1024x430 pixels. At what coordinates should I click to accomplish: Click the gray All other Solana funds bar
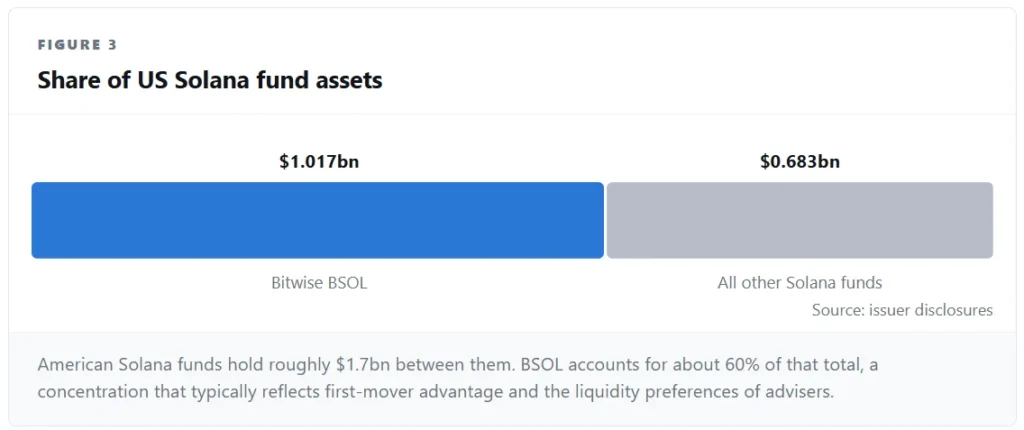(800, 220)
